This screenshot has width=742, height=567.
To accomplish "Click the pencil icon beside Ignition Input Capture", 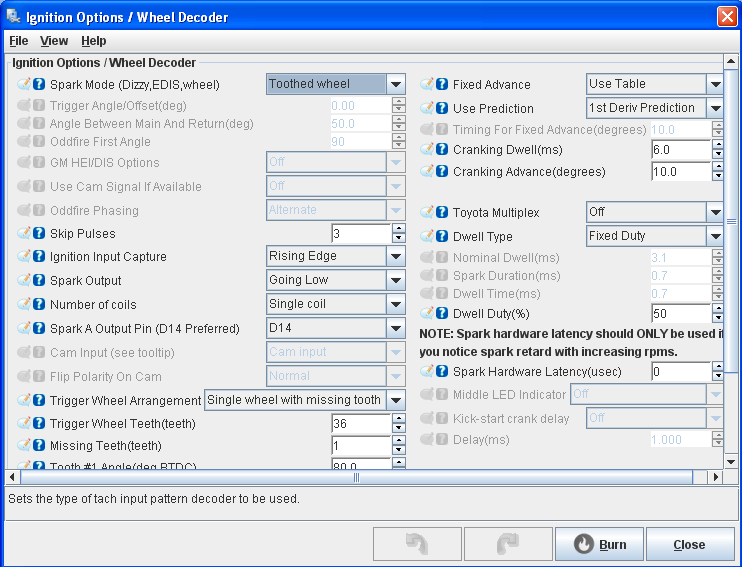I will (24, 257).
